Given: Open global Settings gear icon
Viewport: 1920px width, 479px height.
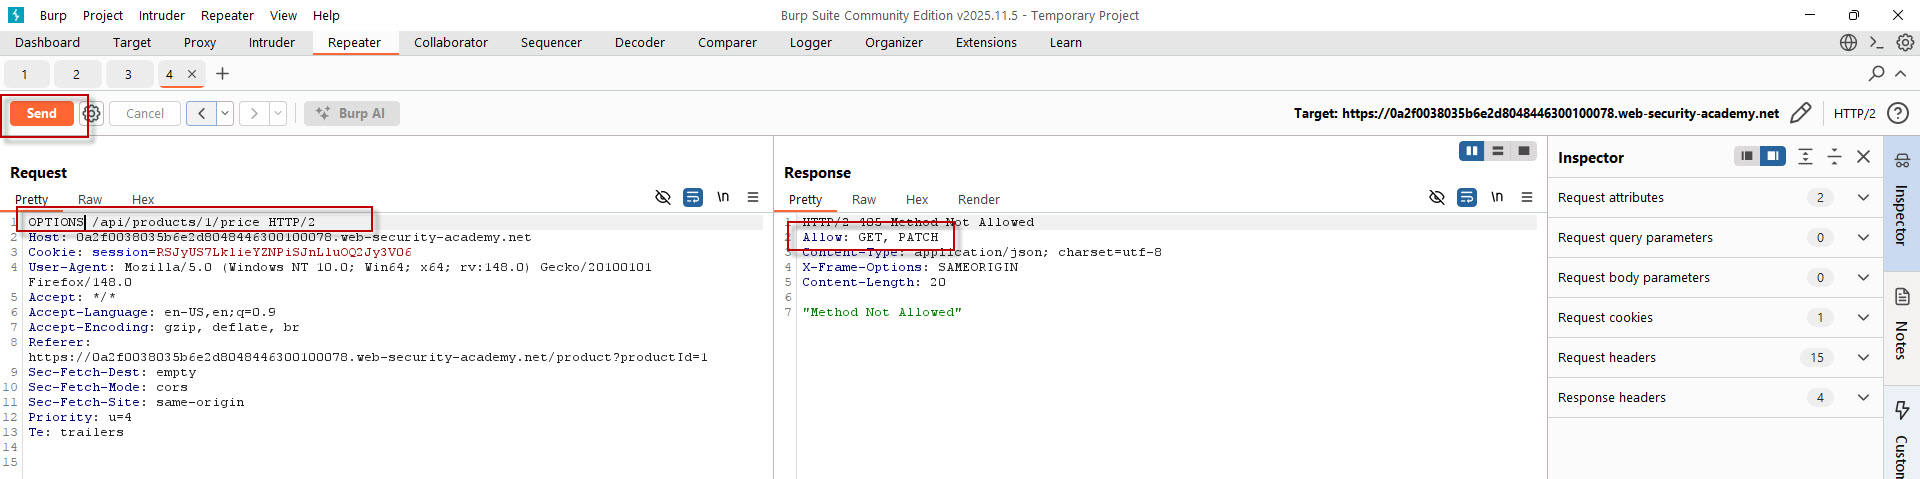Looking at the screenshot, I should point(1905,43).
